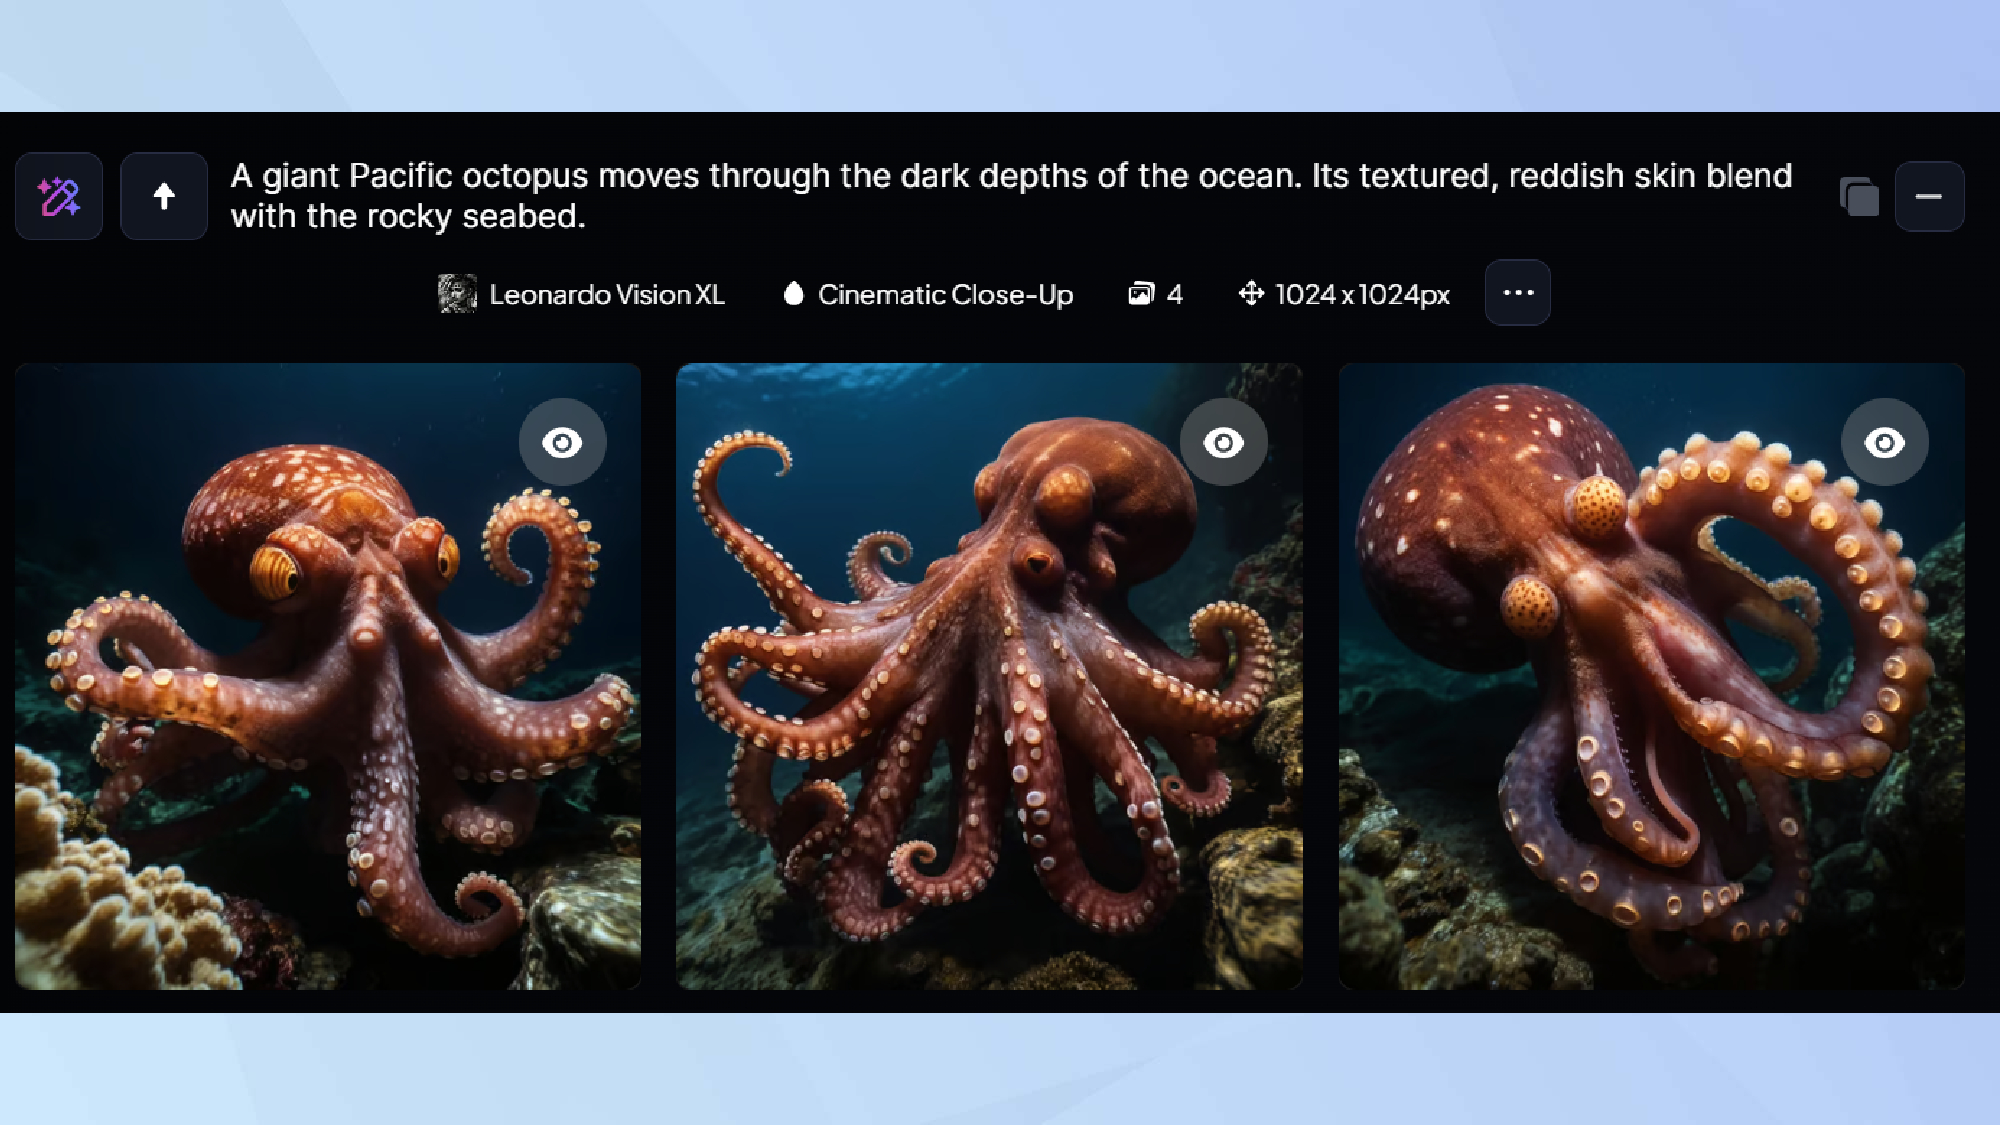Select the Leonardo Vision XL model label

coord(607,294)
